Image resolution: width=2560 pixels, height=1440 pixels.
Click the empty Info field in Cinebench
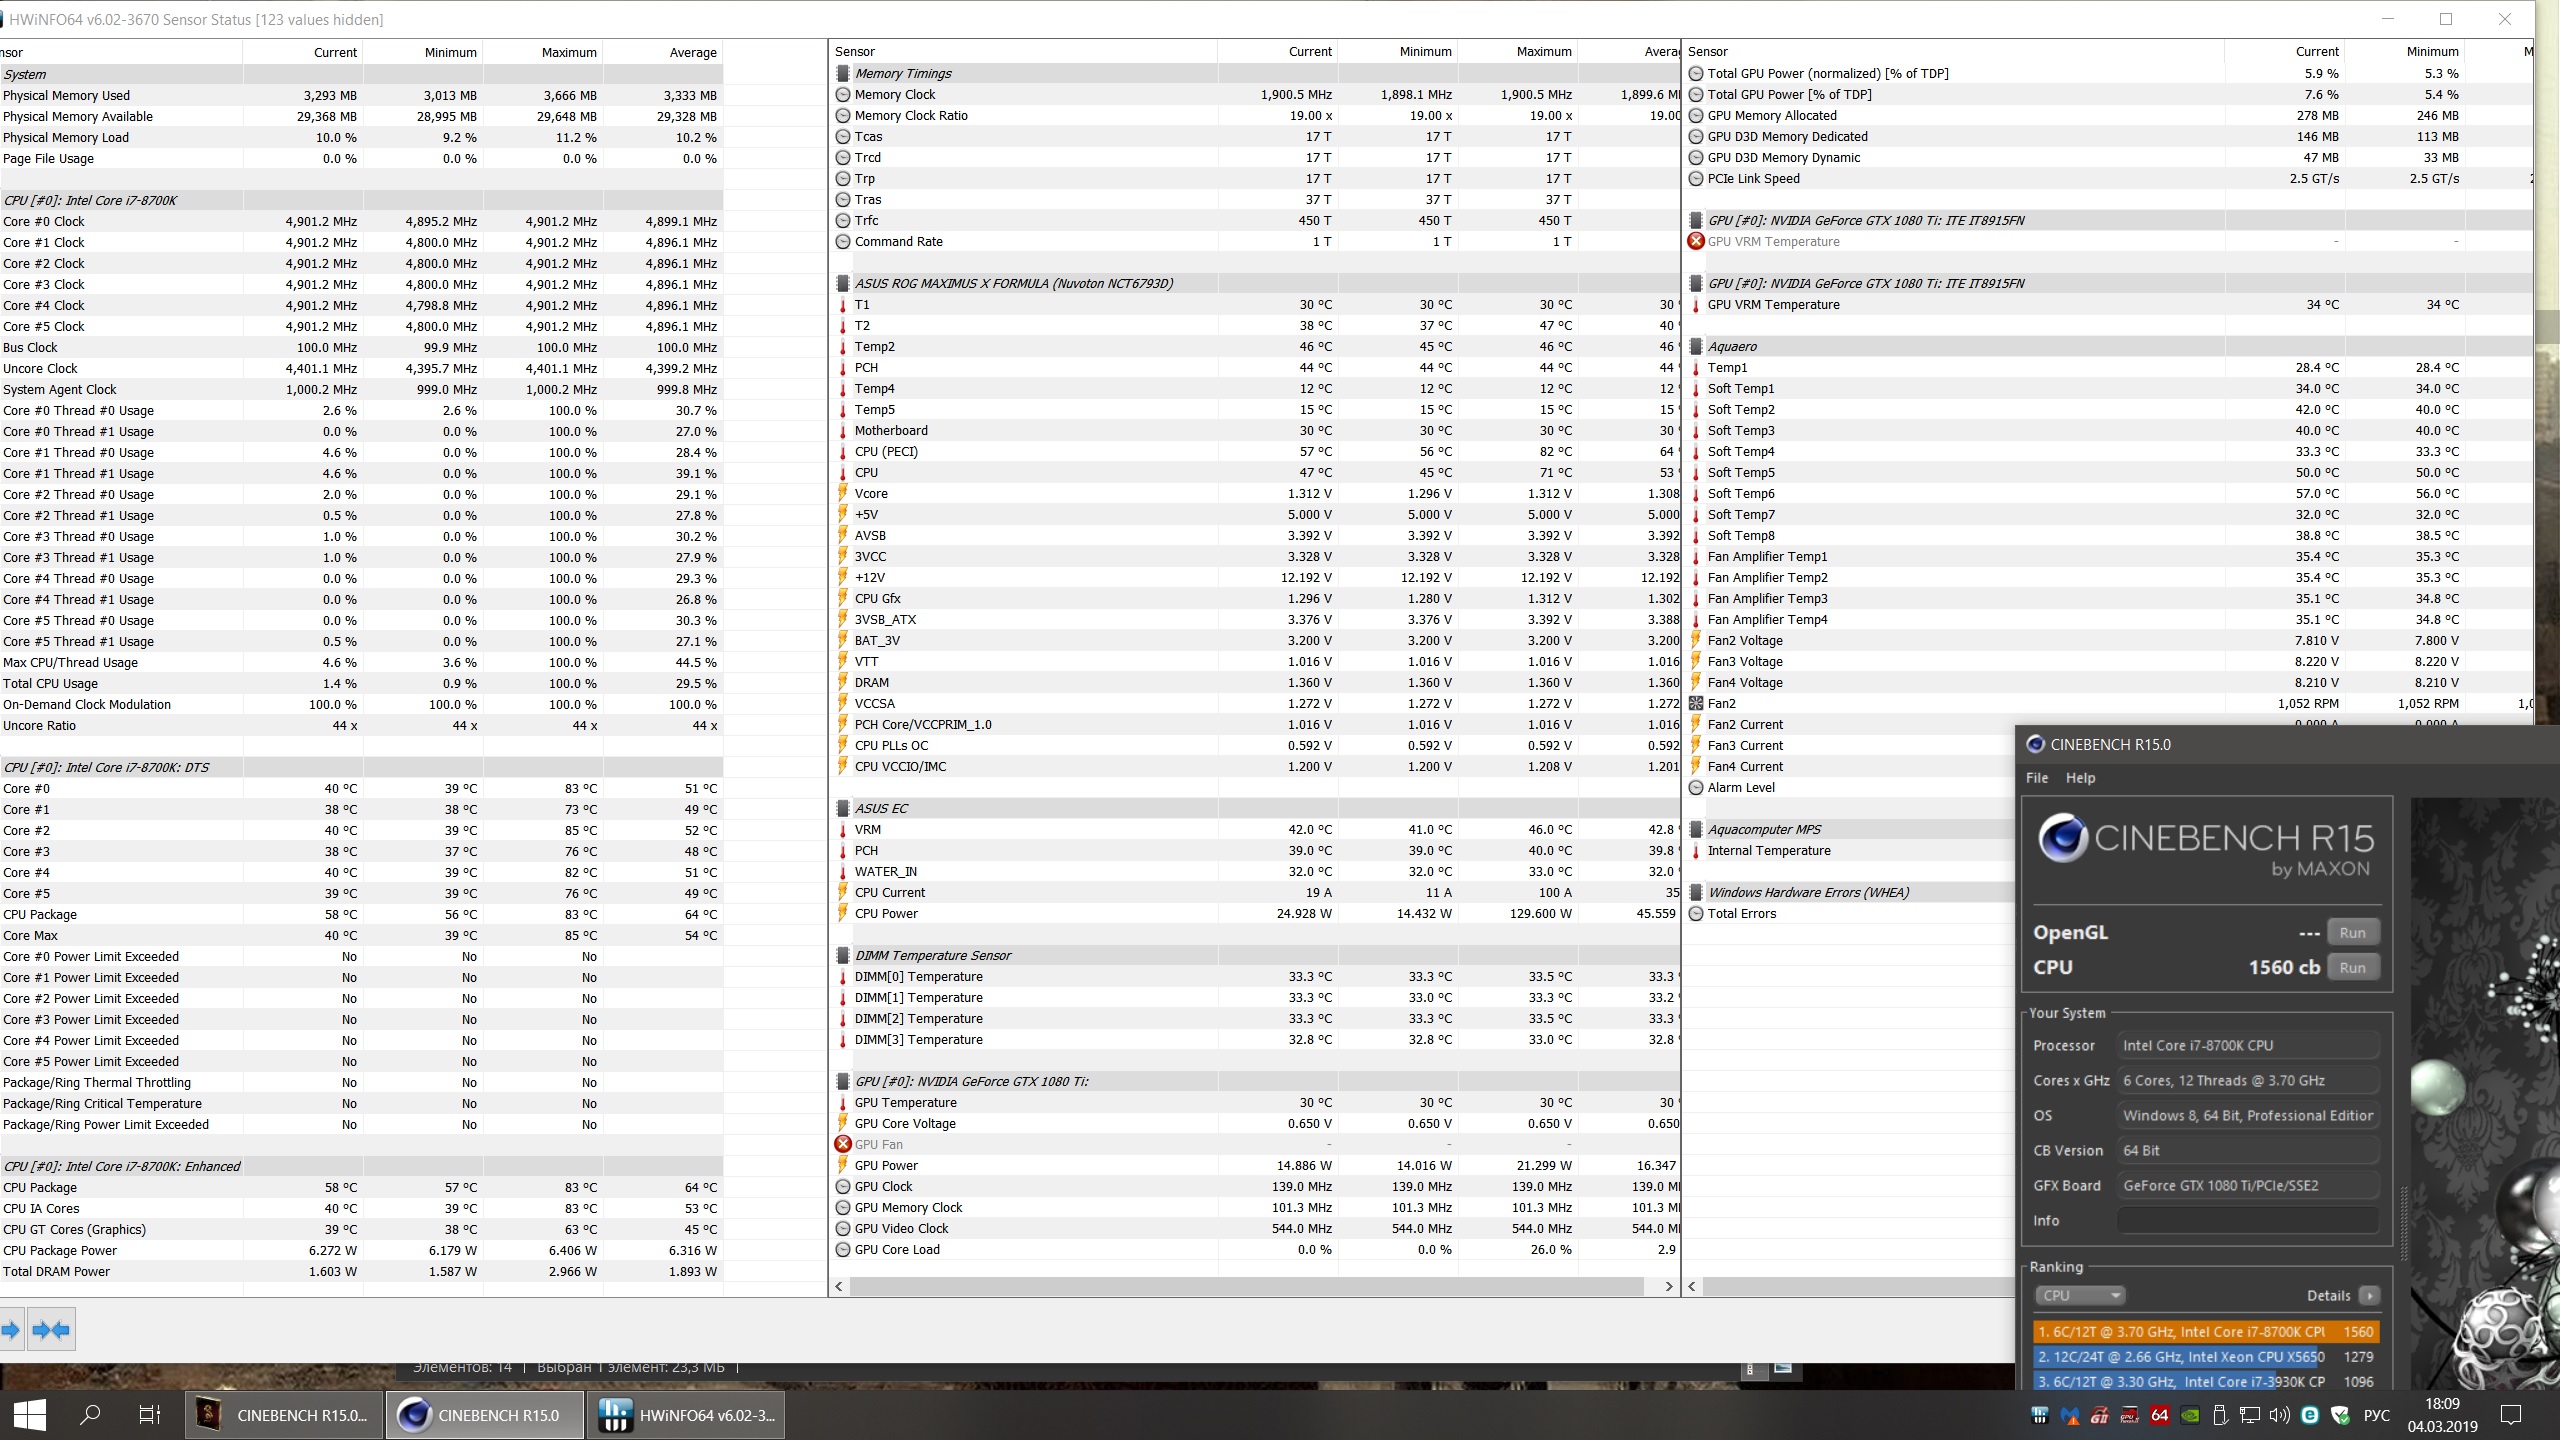coord(2246,1220)
